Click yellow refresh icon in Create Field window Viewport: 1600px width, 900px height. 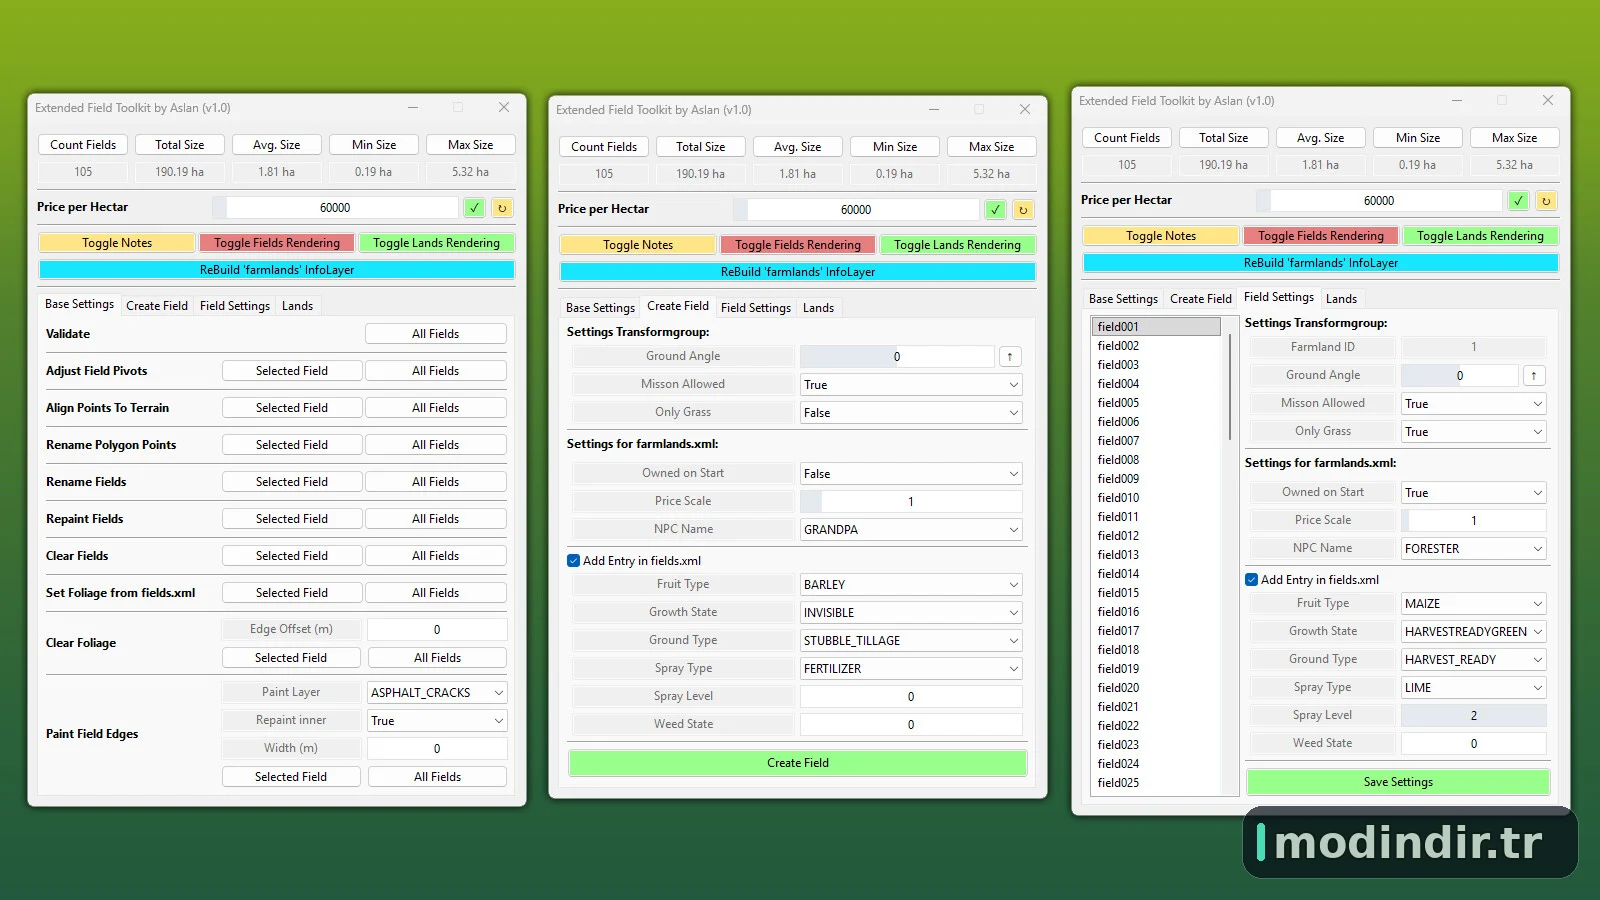pyautogui.click(x=1023, y=210)
